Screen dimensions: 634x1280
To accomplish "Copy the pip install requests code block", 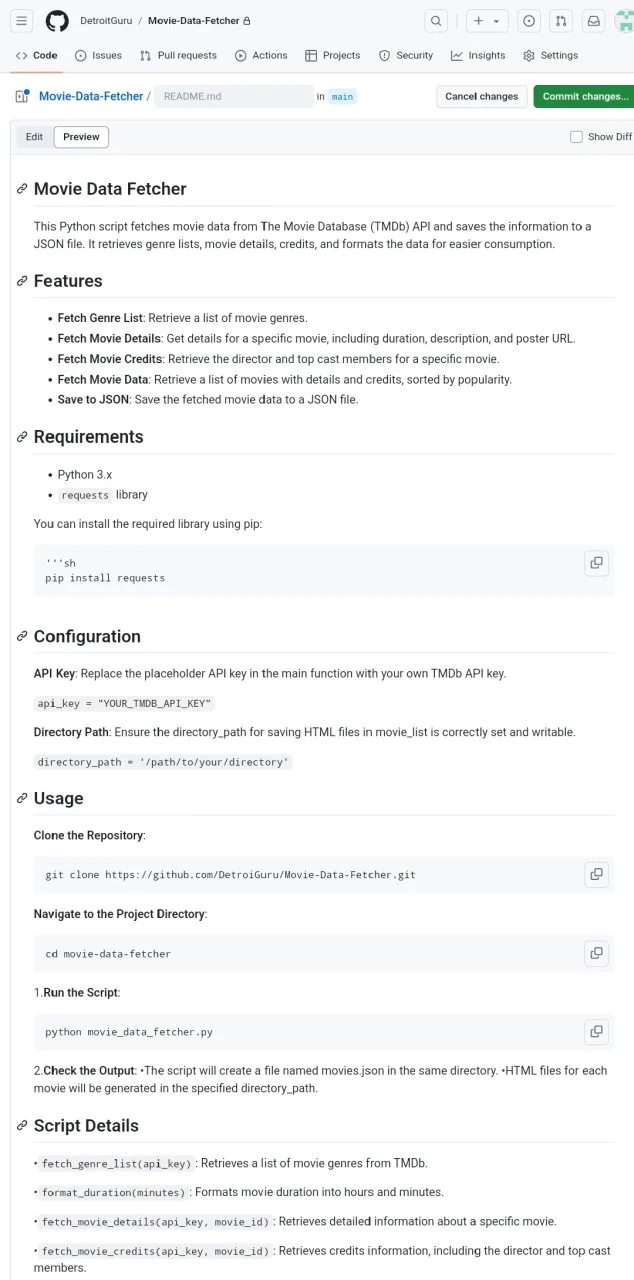I will pos(596,563).
